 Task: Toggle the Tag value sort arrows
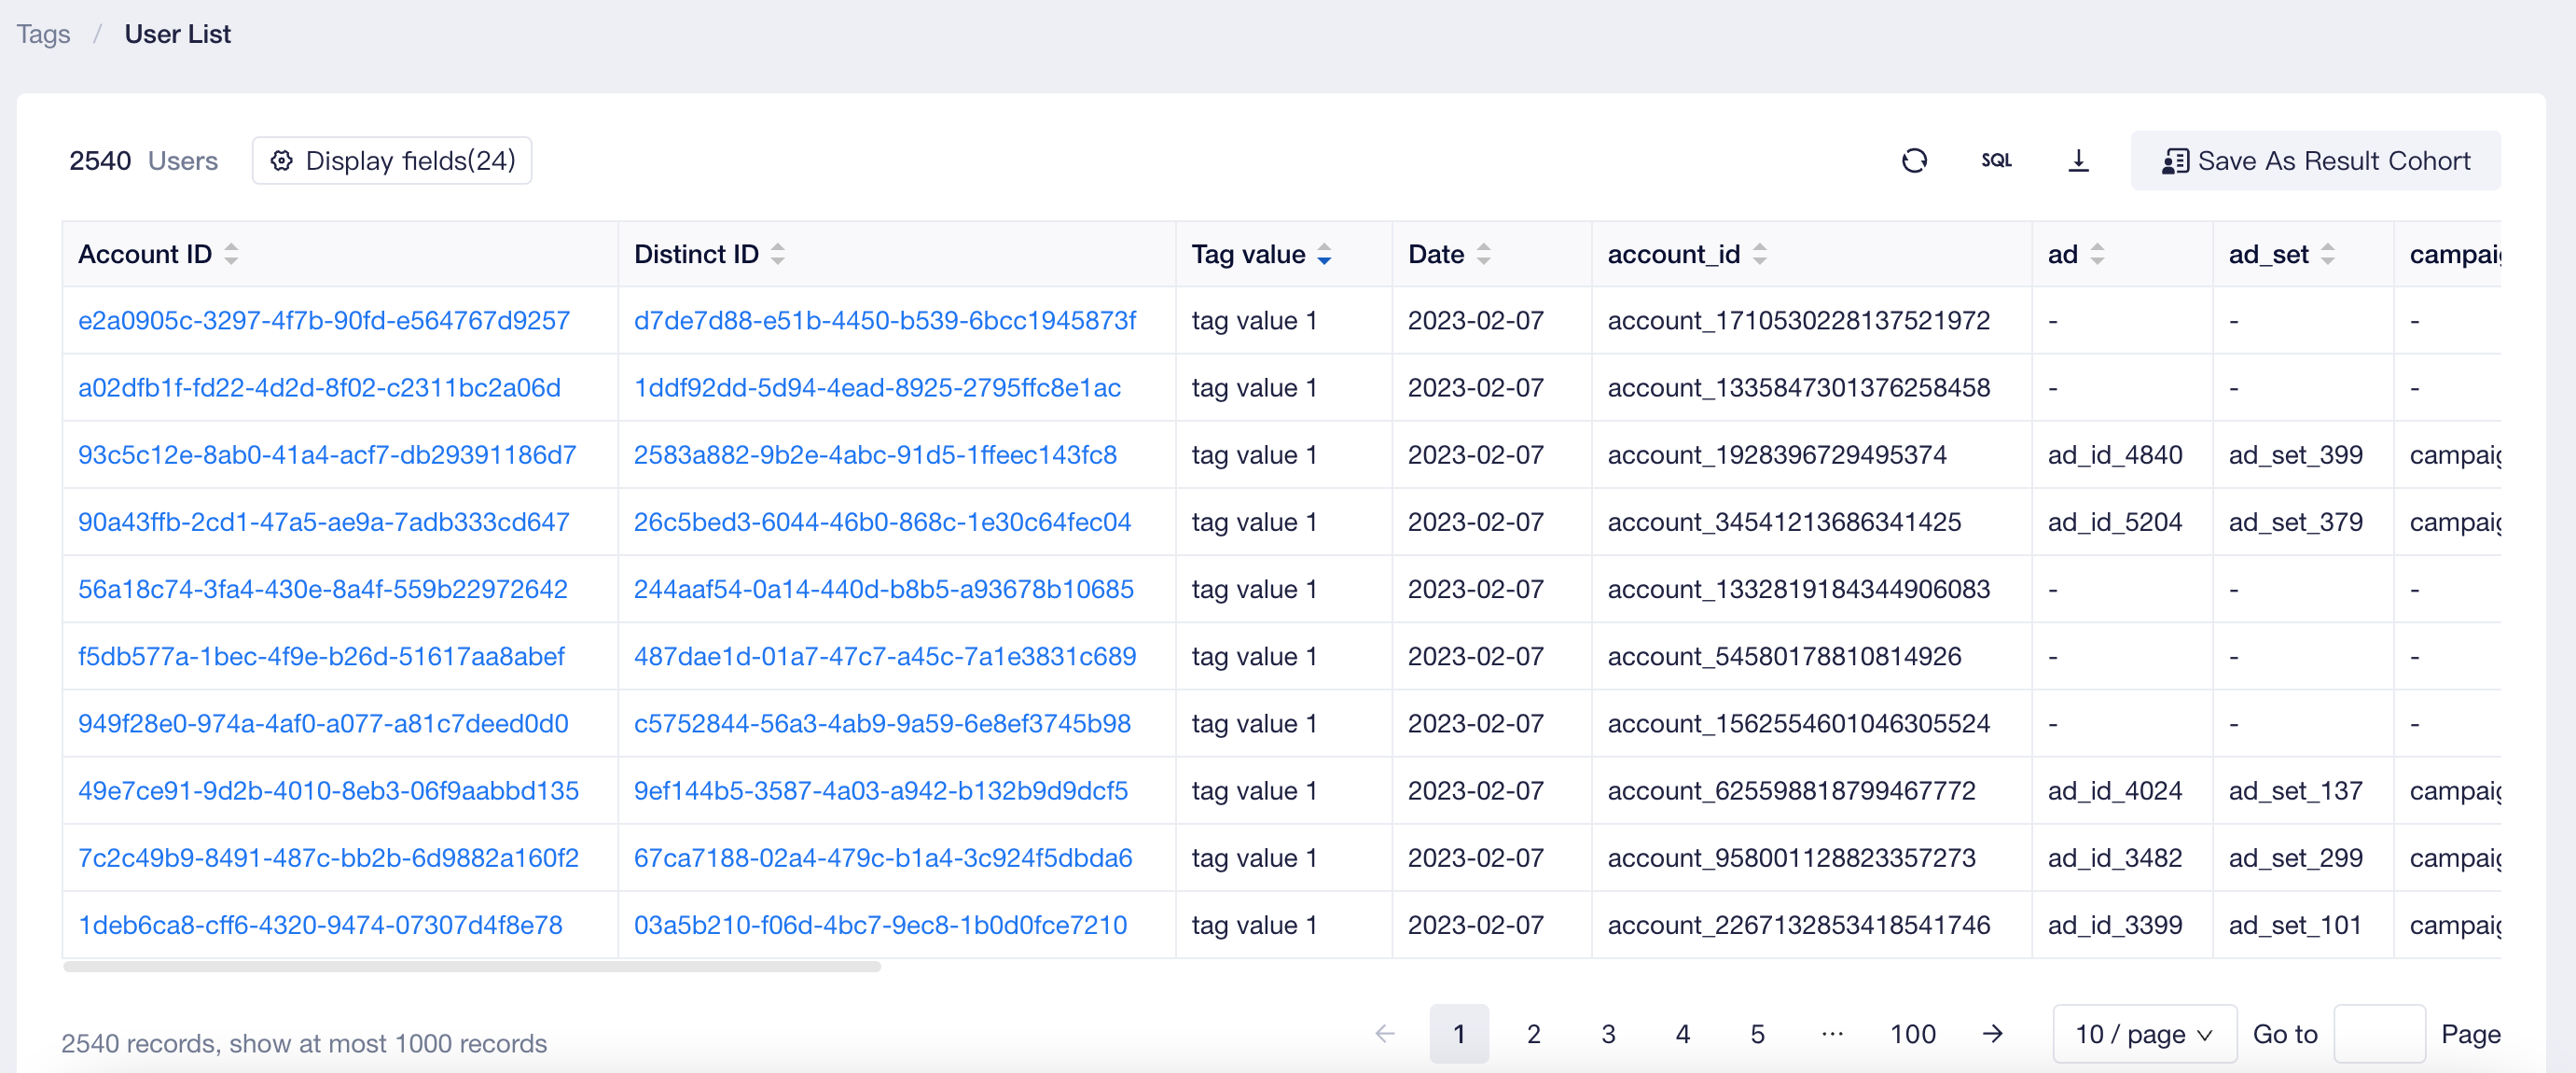(x=1324, y=254)
